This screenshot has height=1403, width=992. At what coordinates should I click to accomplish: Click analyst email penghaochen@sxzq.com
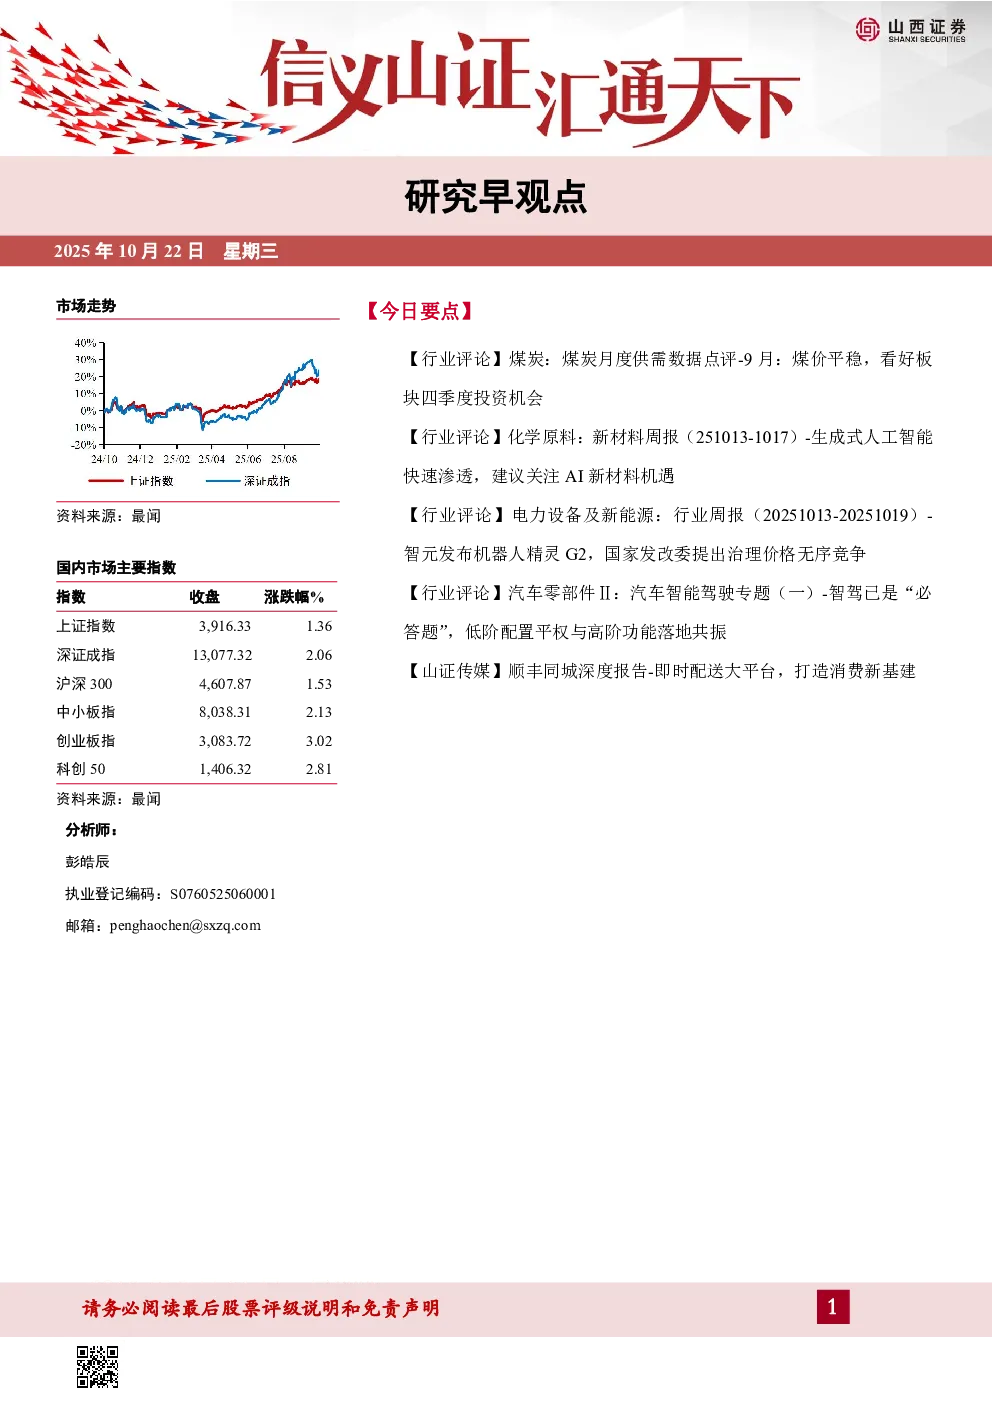click(185, 925)
